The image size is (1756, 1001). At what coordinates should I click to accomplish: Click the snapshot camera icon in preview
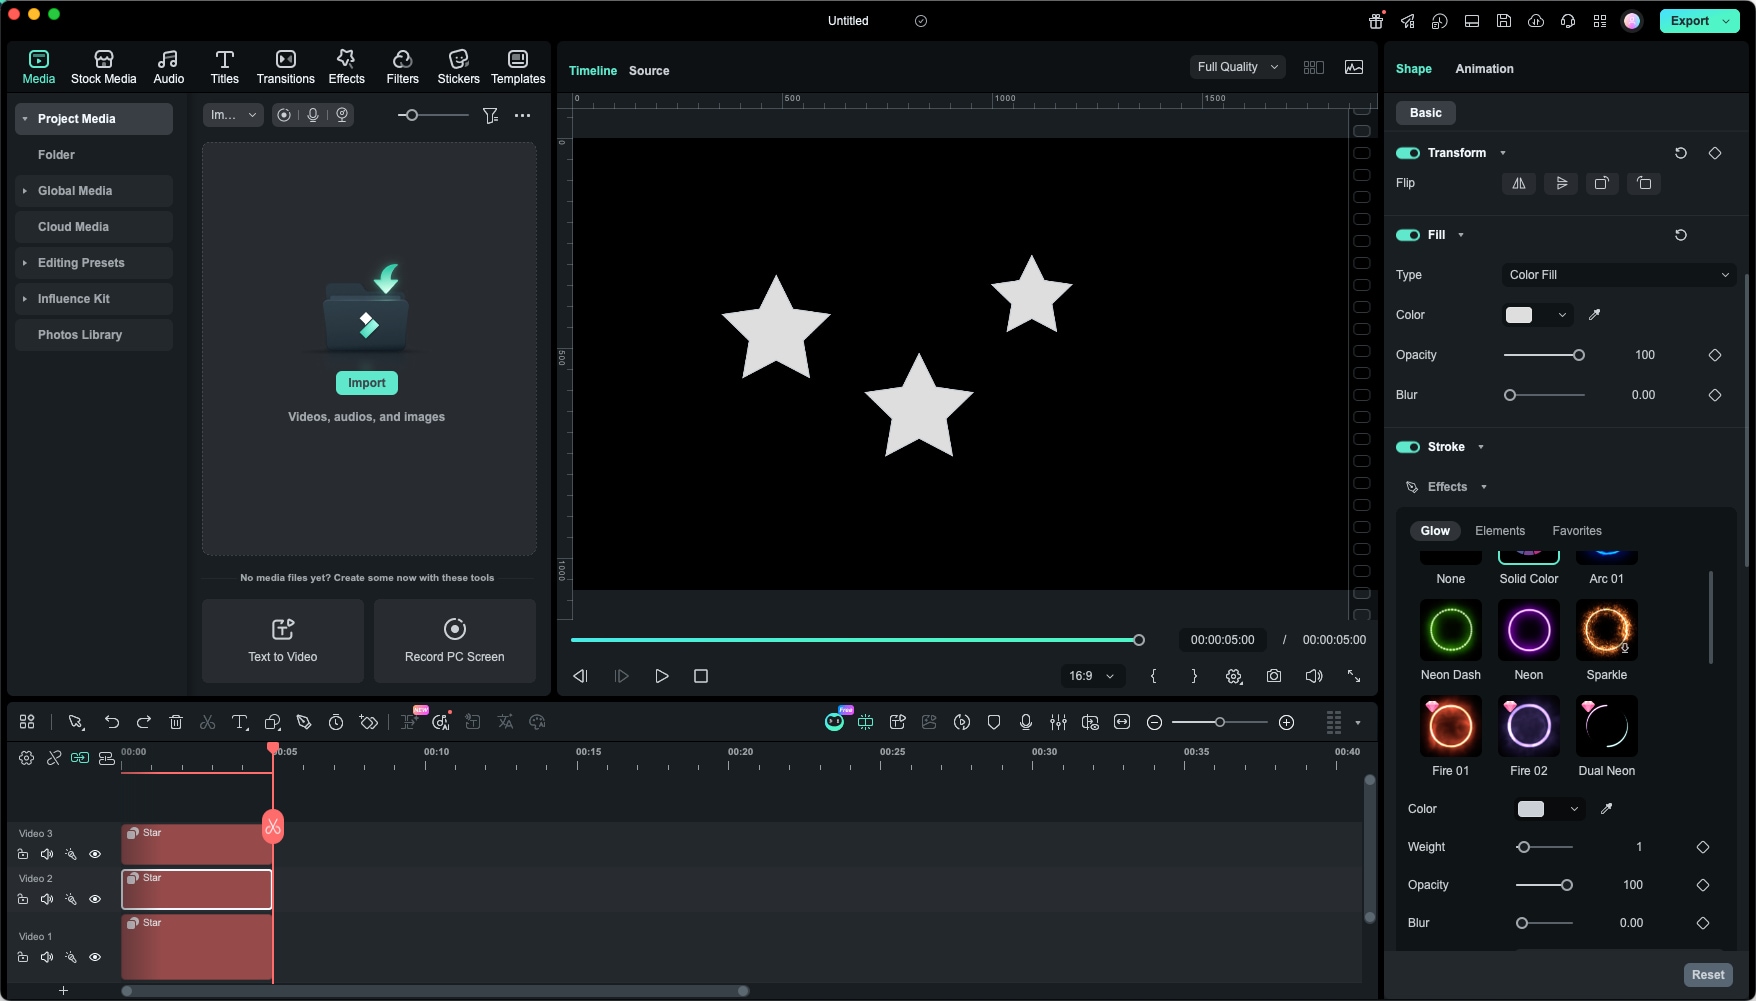[1273, 676]
